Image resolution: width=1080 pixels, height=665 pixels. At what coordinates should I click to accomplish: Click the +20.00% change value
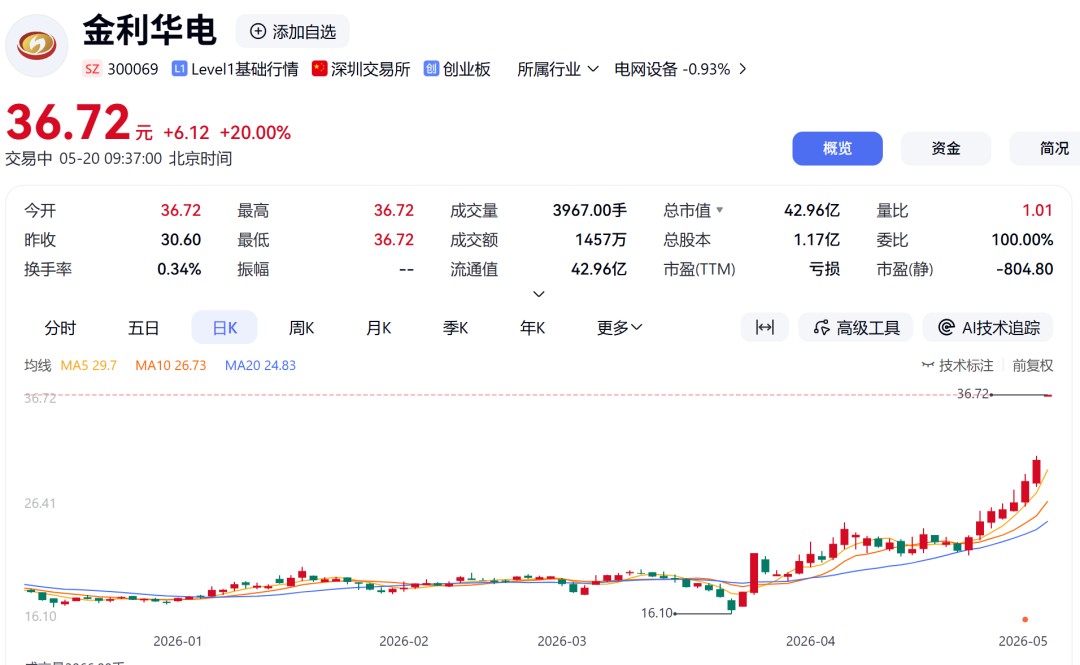(255, 132)
